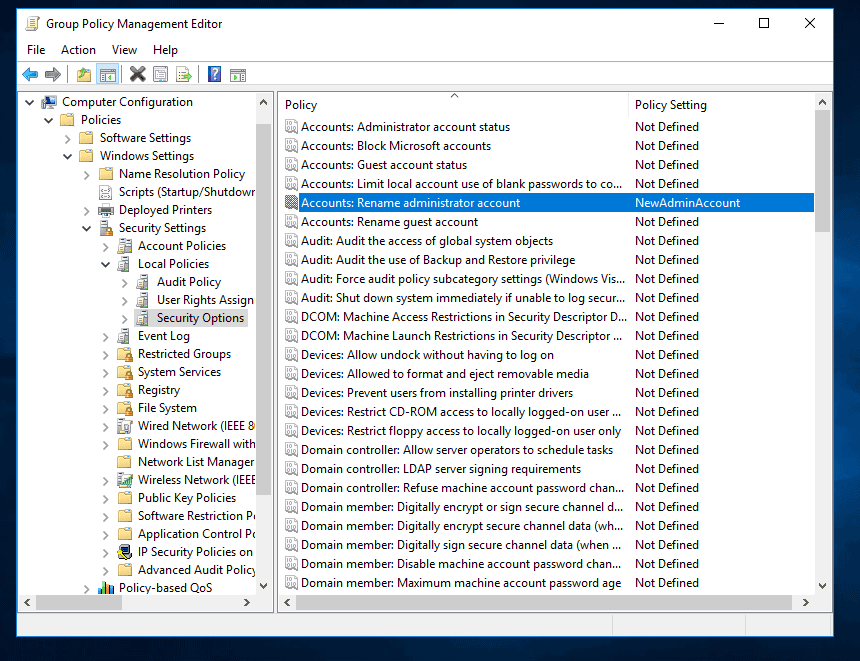Select the File System tree item

167,408
